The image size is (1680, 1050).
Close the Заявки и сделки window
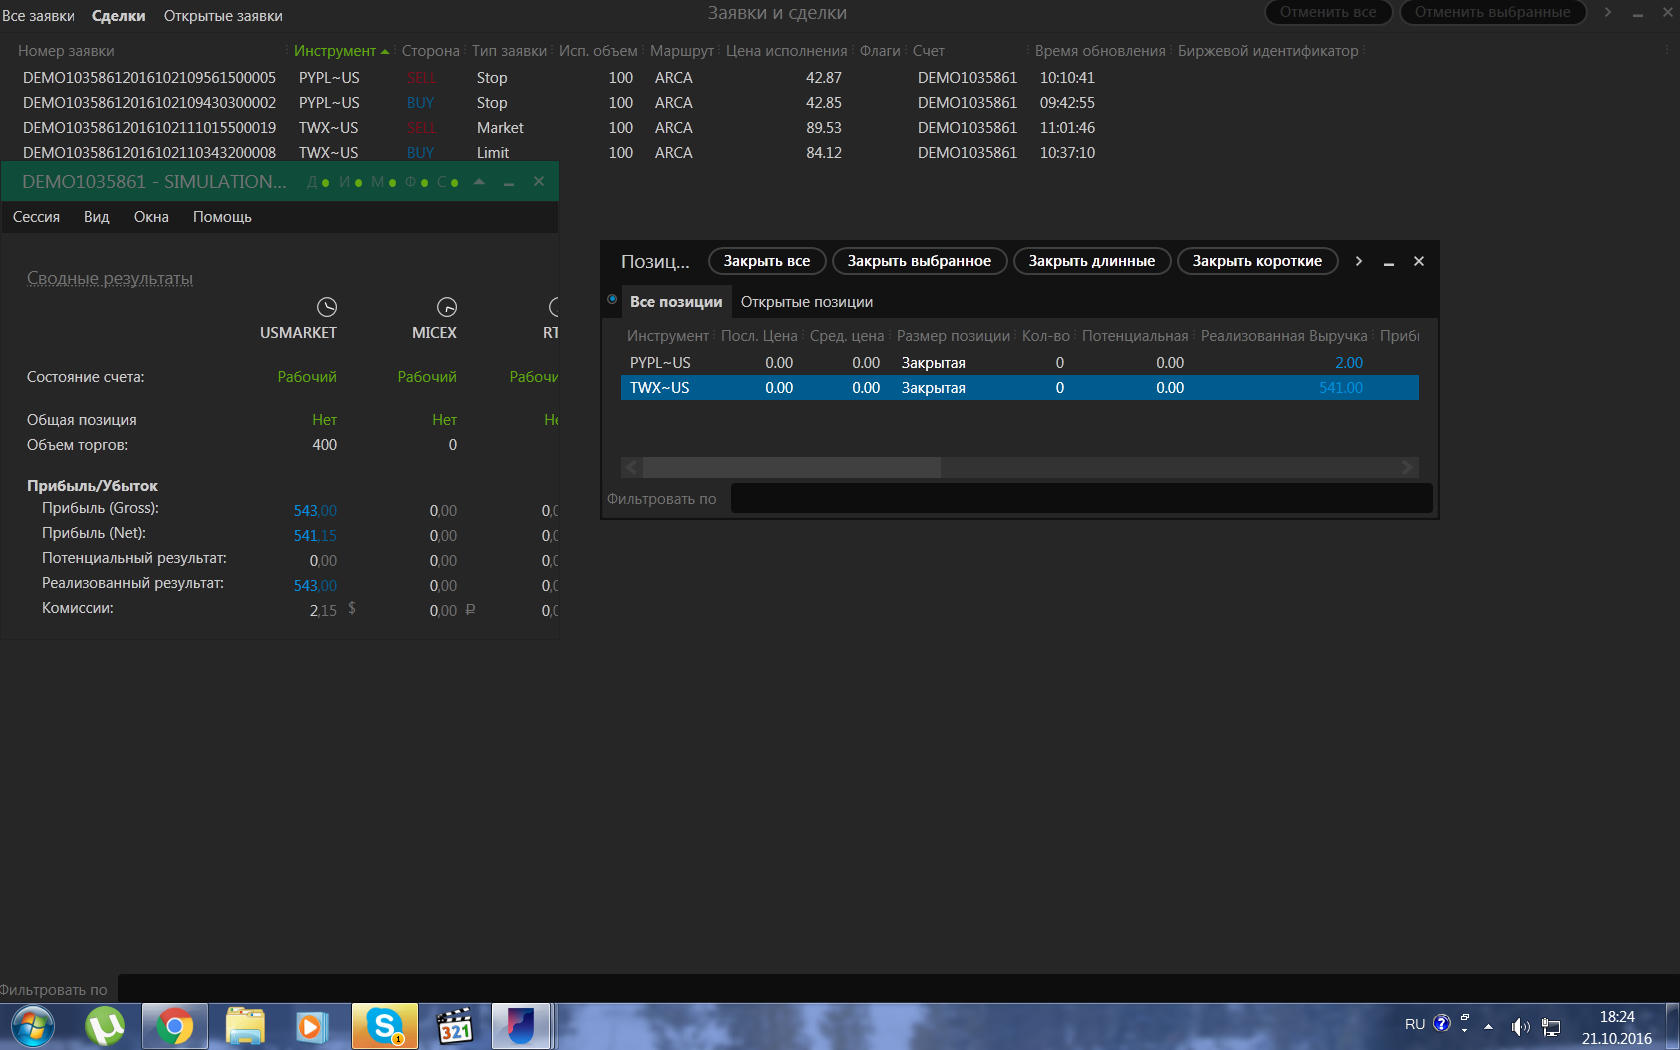click(x=1667, y=12)
